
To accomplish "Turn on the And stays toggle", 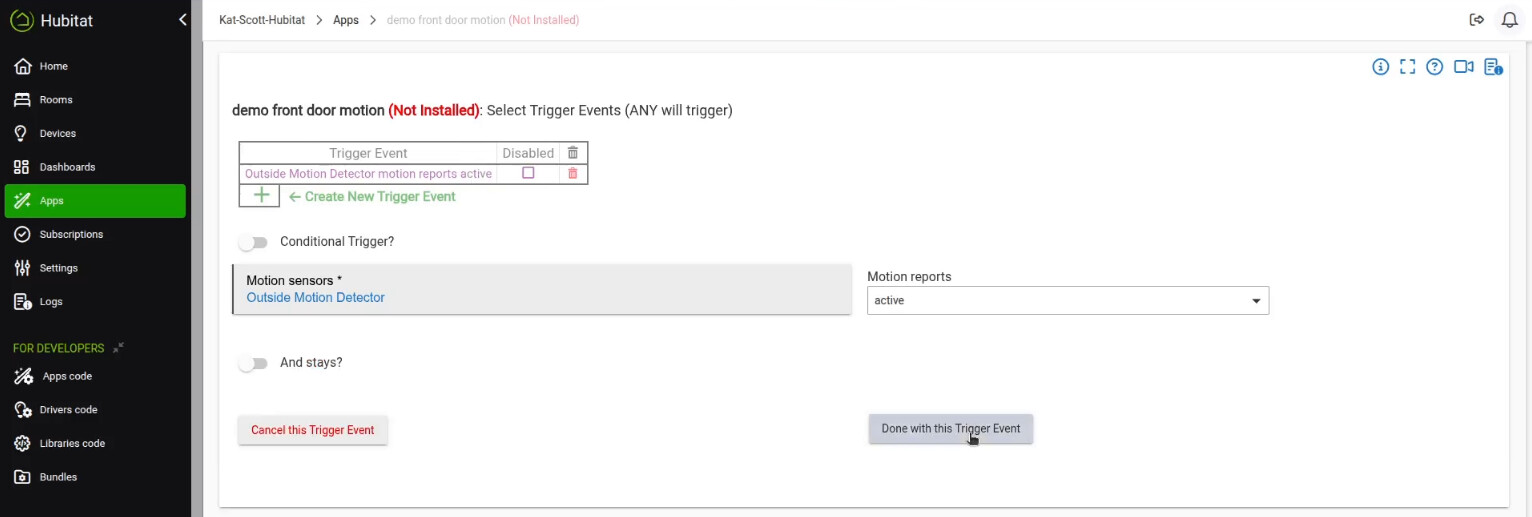I will (x=254, y=363).
